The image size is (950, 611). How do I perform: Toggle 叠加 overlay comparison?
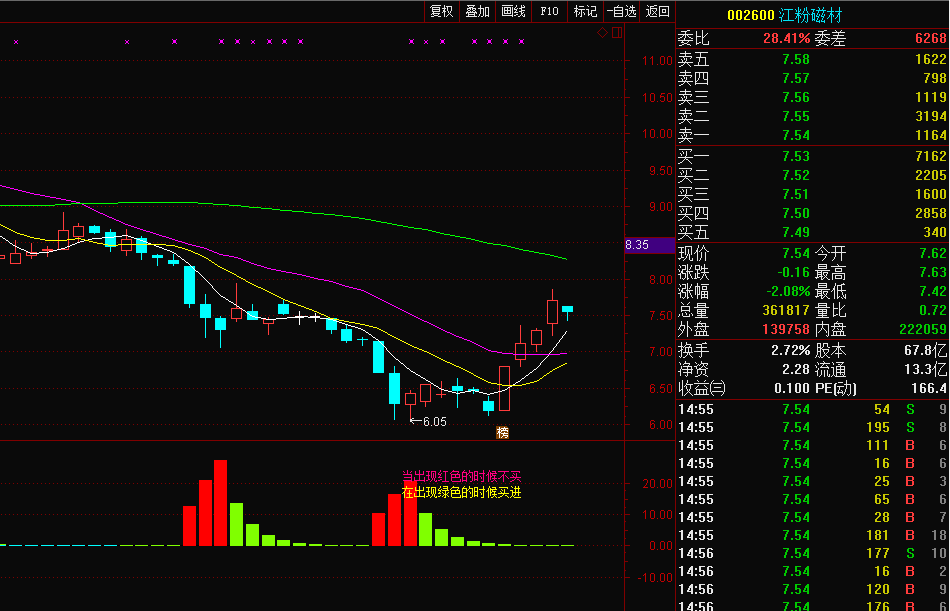tap(477, 11)
